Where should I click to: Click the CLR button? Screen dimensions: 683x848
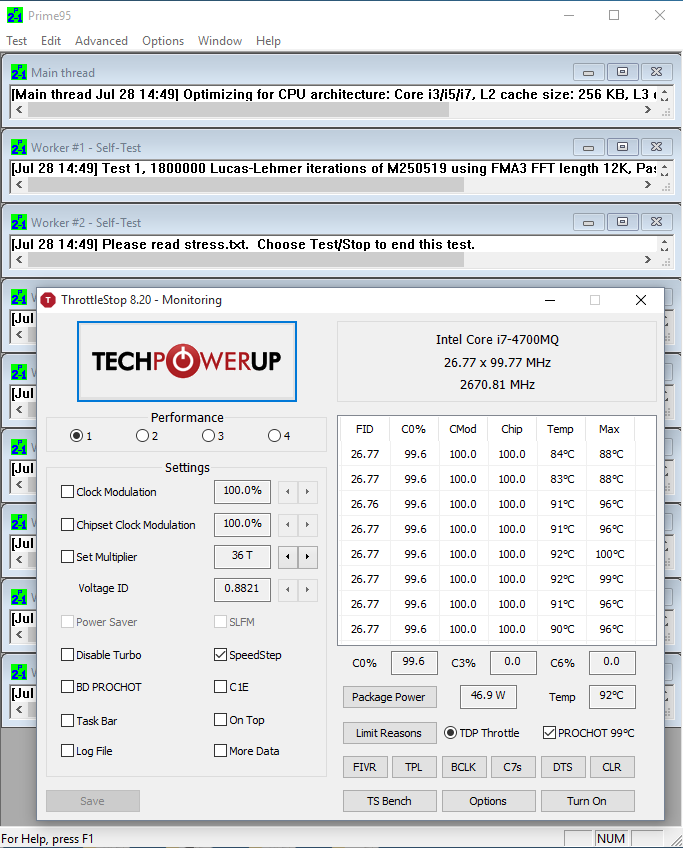[612, 767]
